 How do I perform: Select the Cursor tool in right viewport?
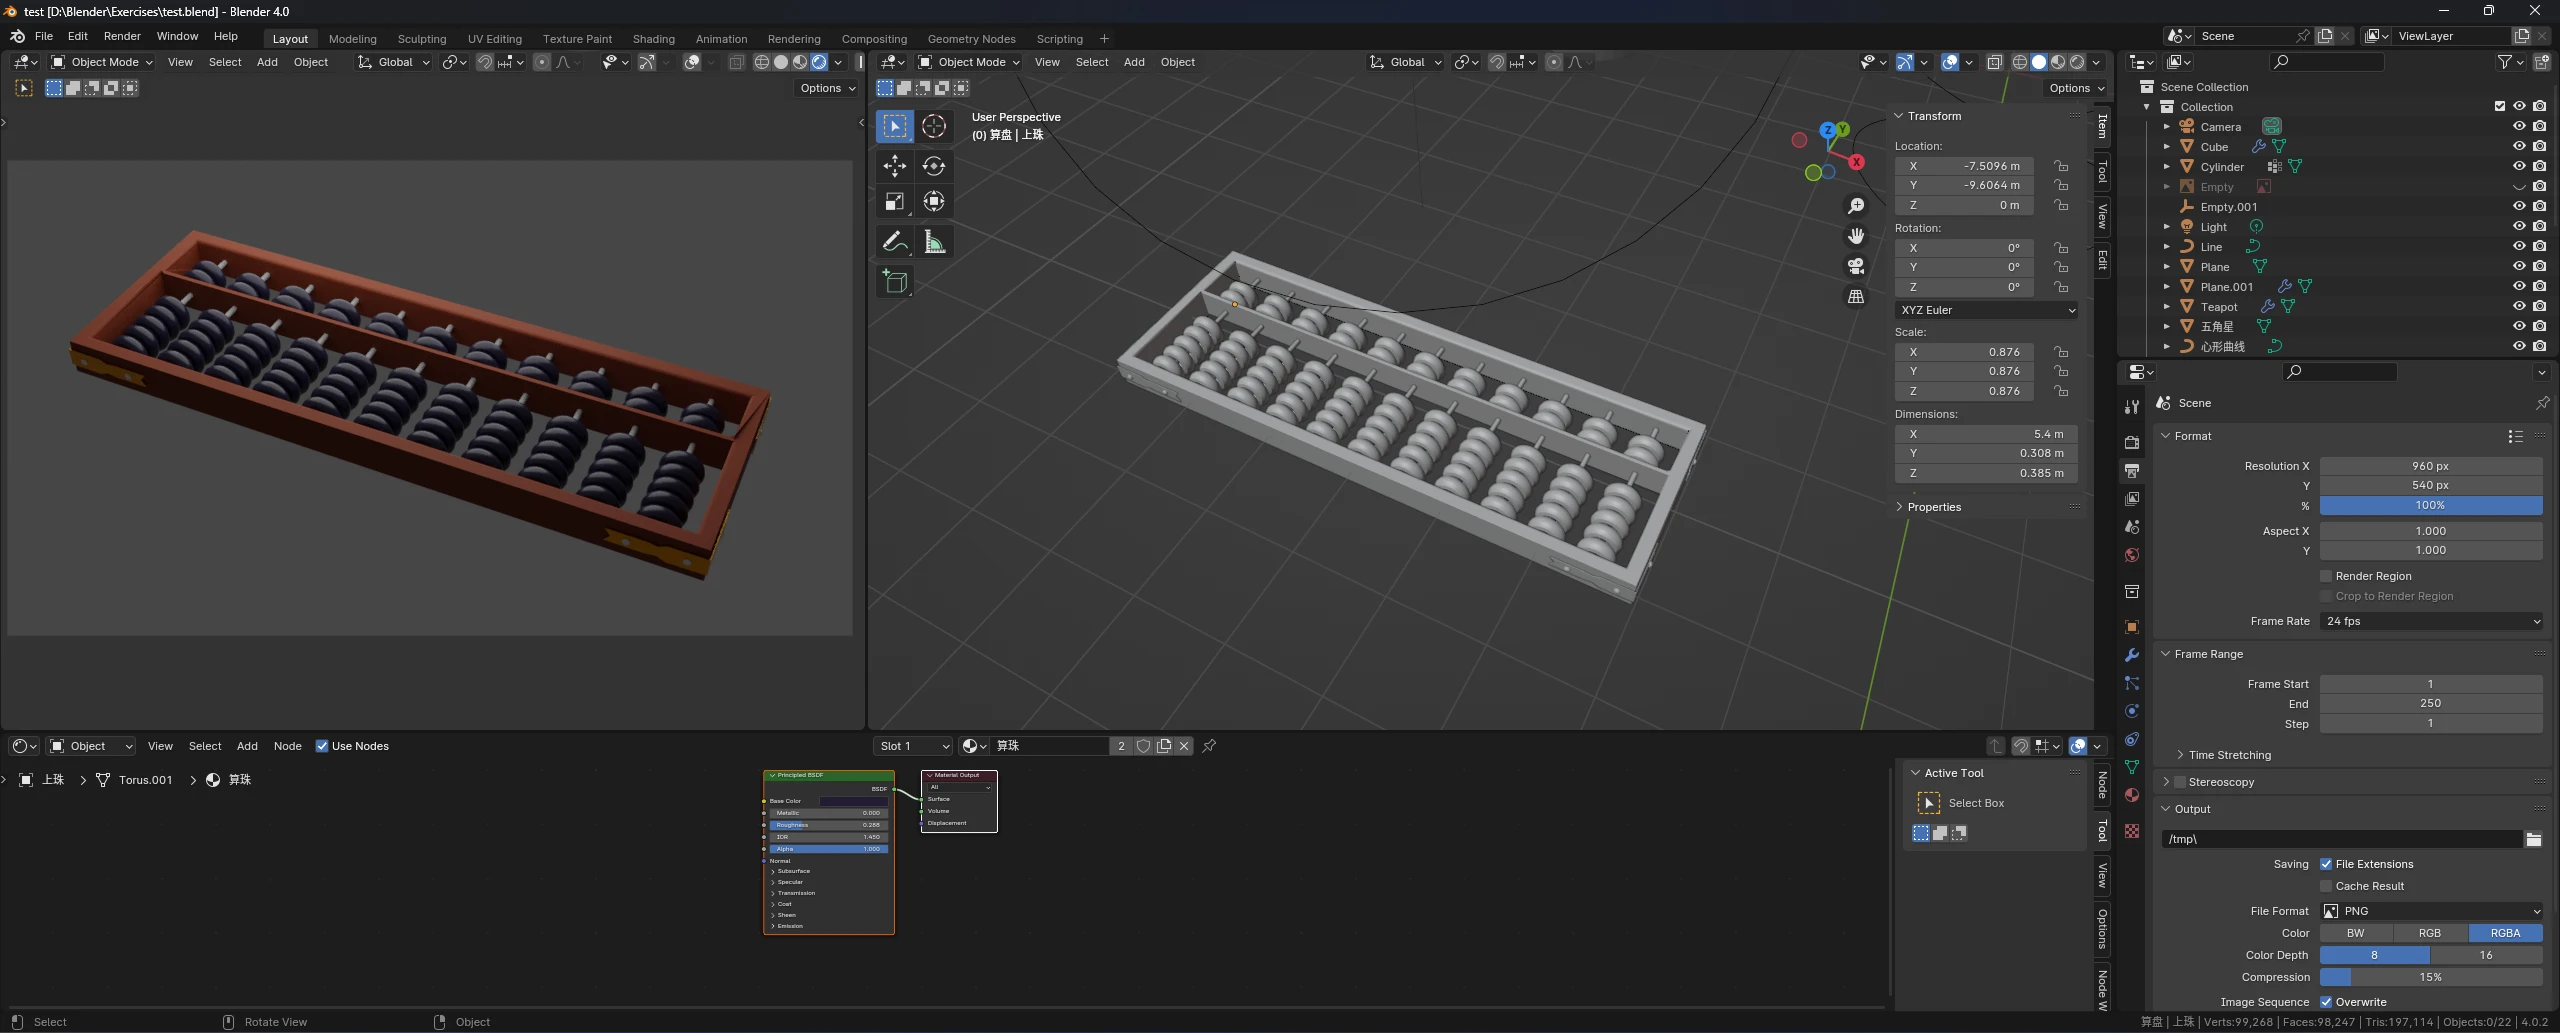point(934,126)
